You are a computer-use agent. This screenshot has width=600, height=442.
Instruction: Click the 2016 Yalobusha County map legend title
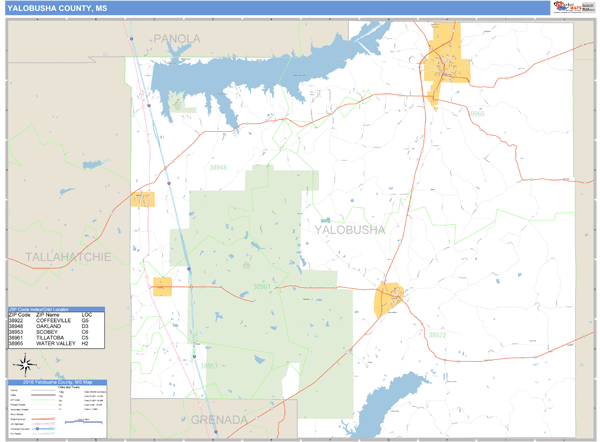(57, 383)
